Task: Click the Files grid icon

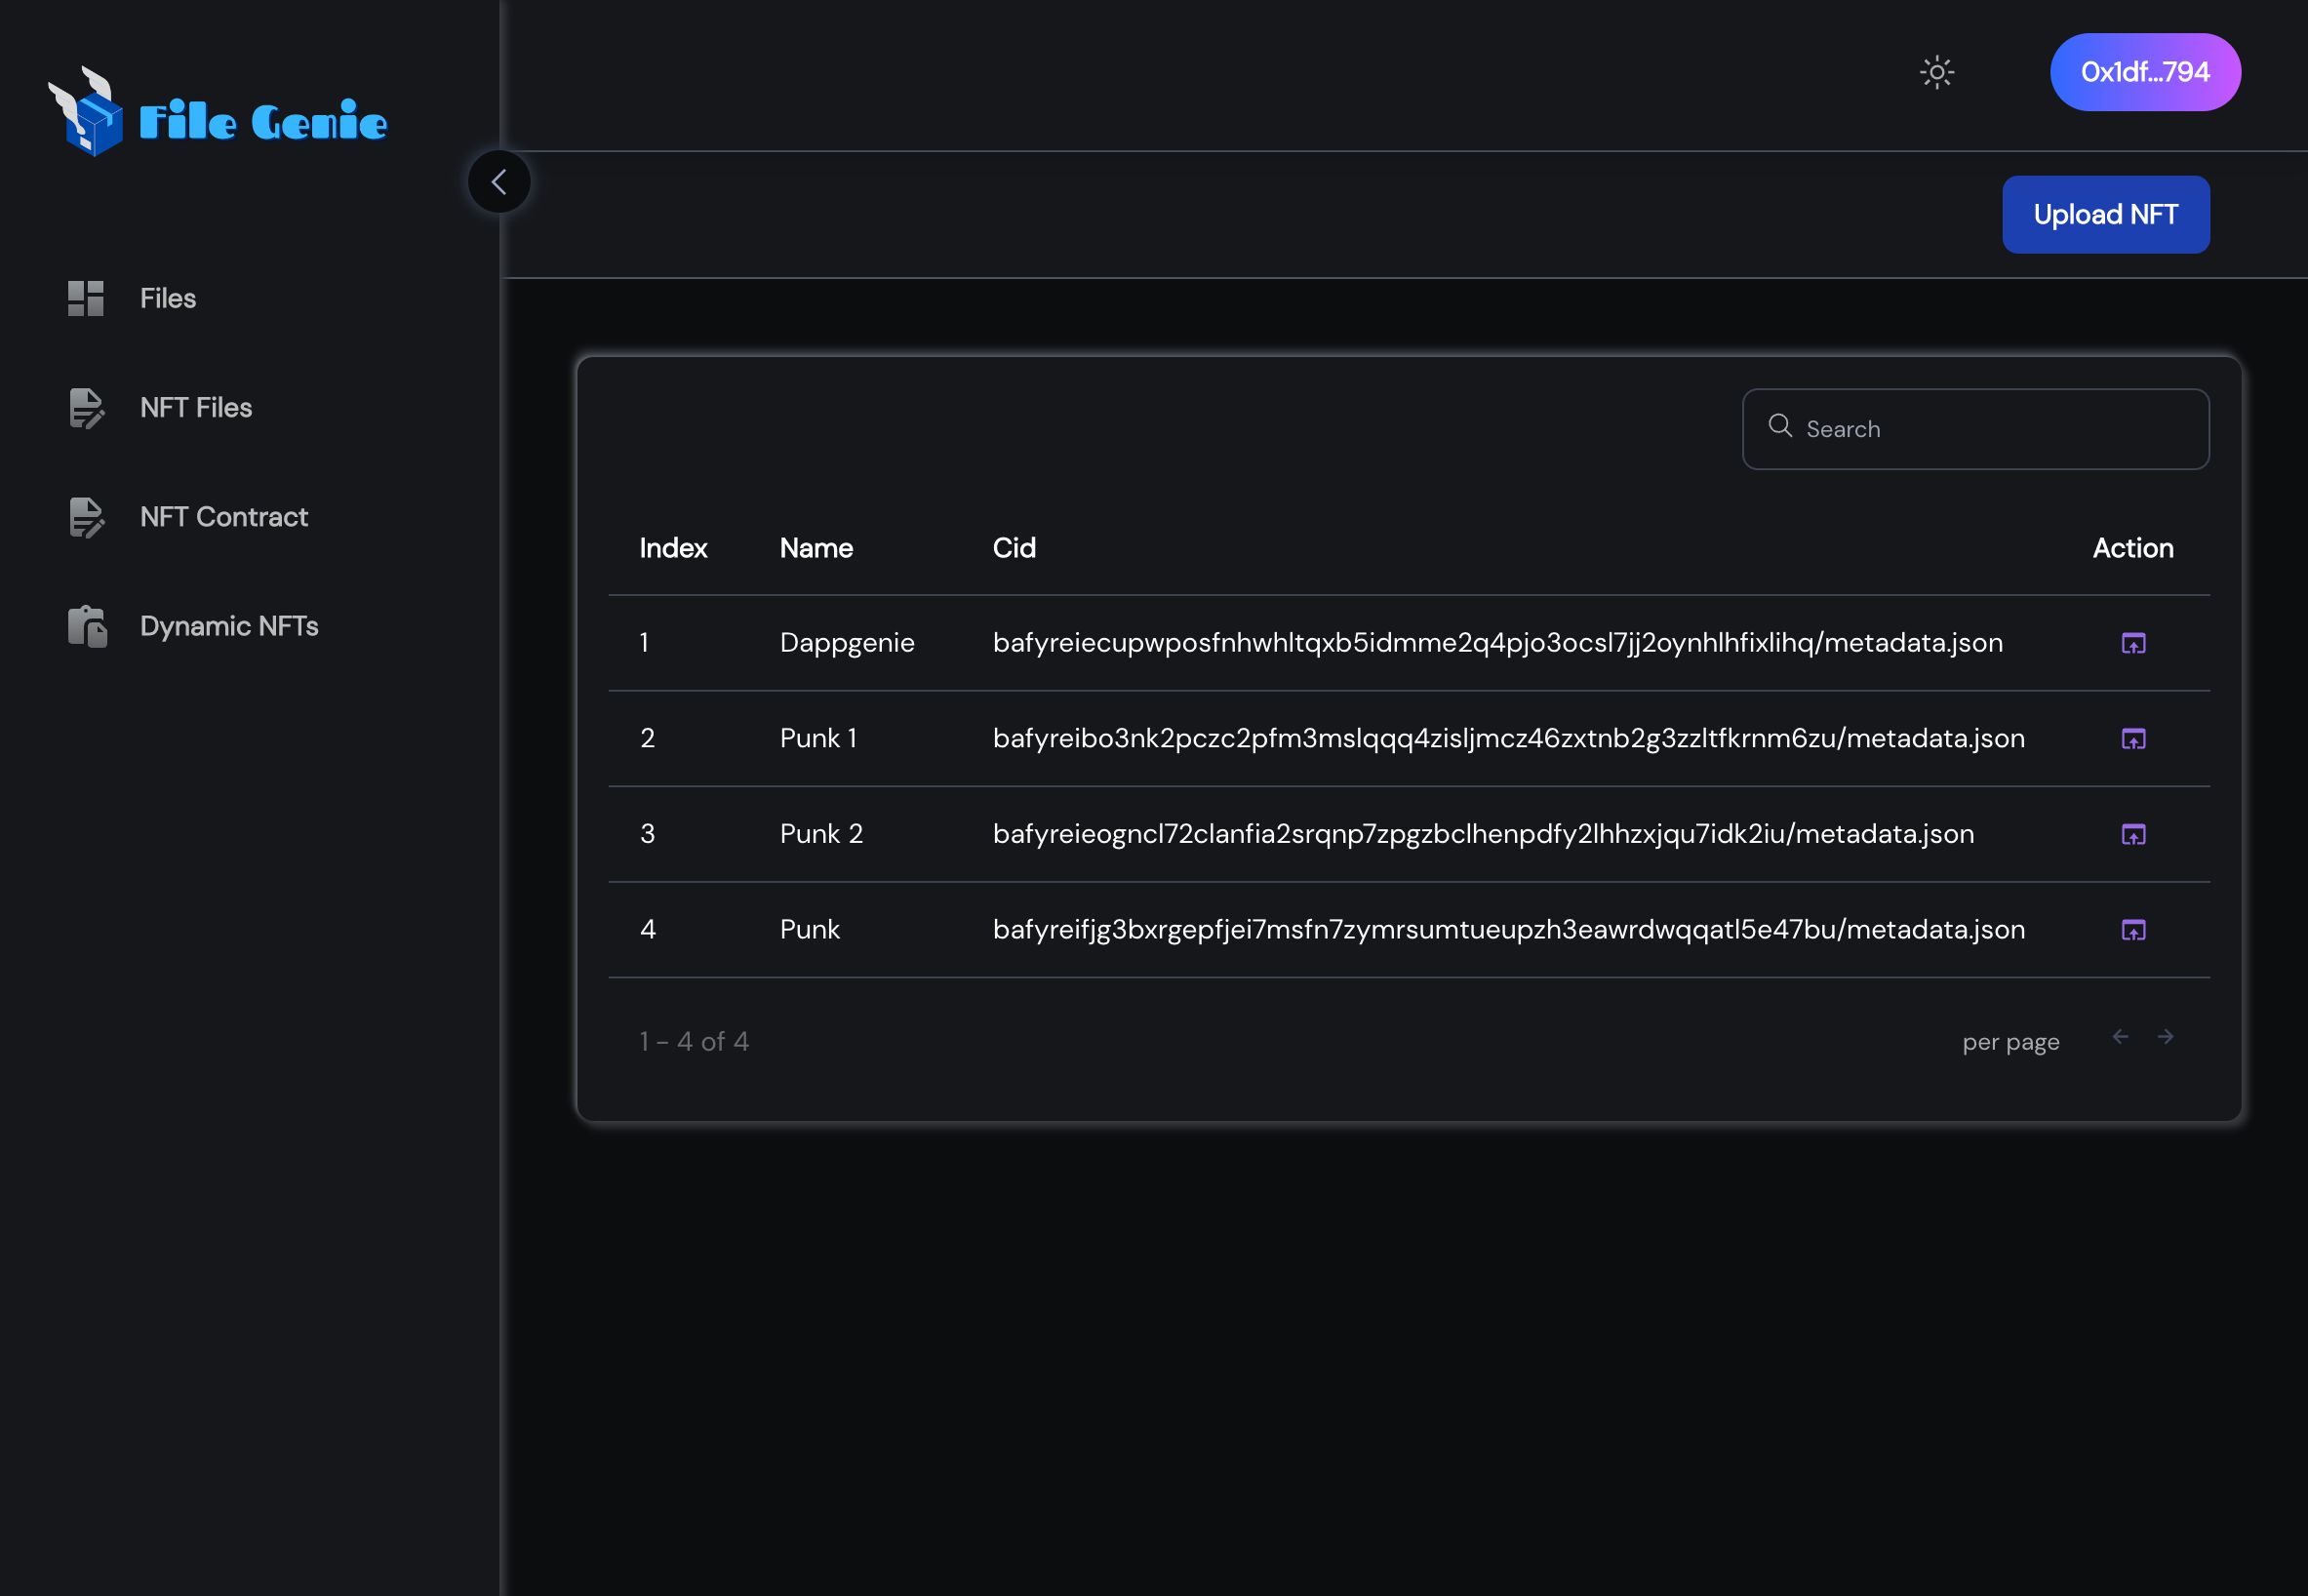Action: point(86,298)
